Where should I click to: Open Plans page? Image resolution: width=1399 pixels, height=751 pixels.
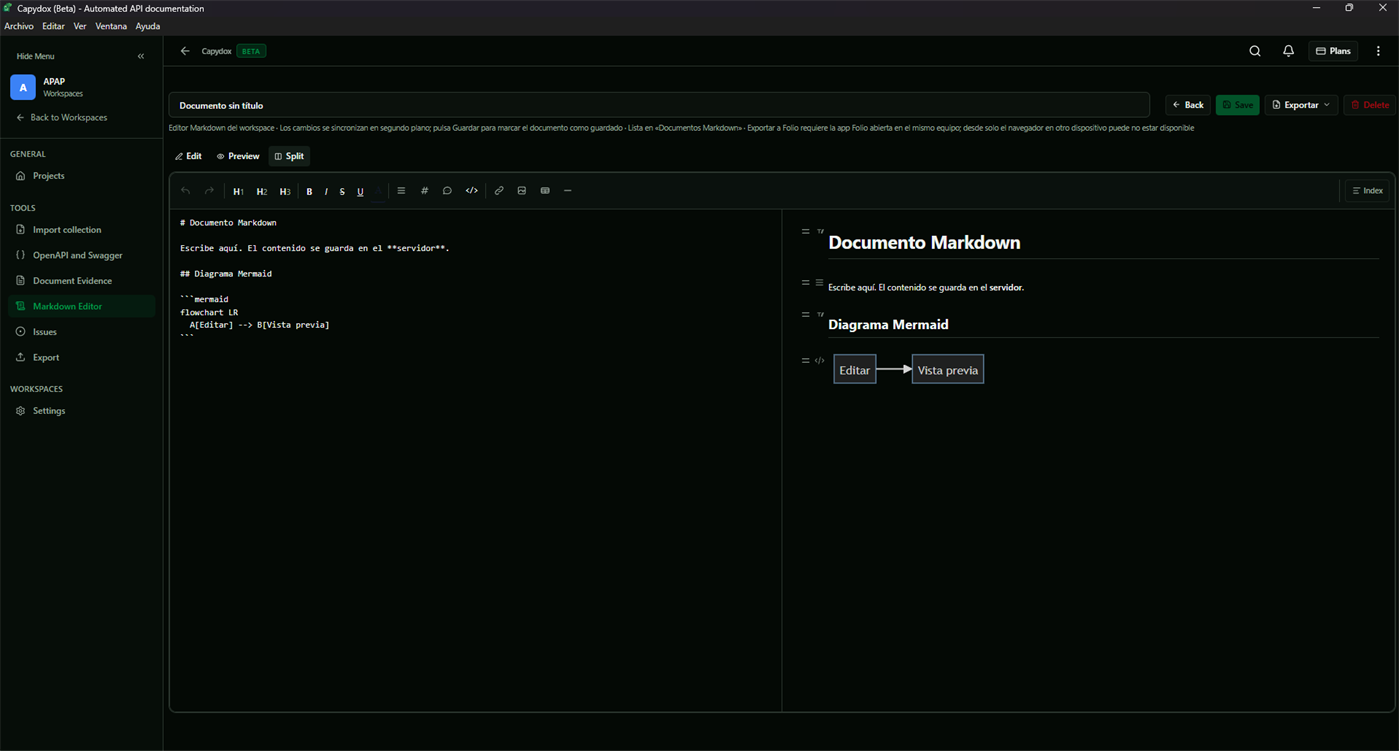click(1333, 51)
